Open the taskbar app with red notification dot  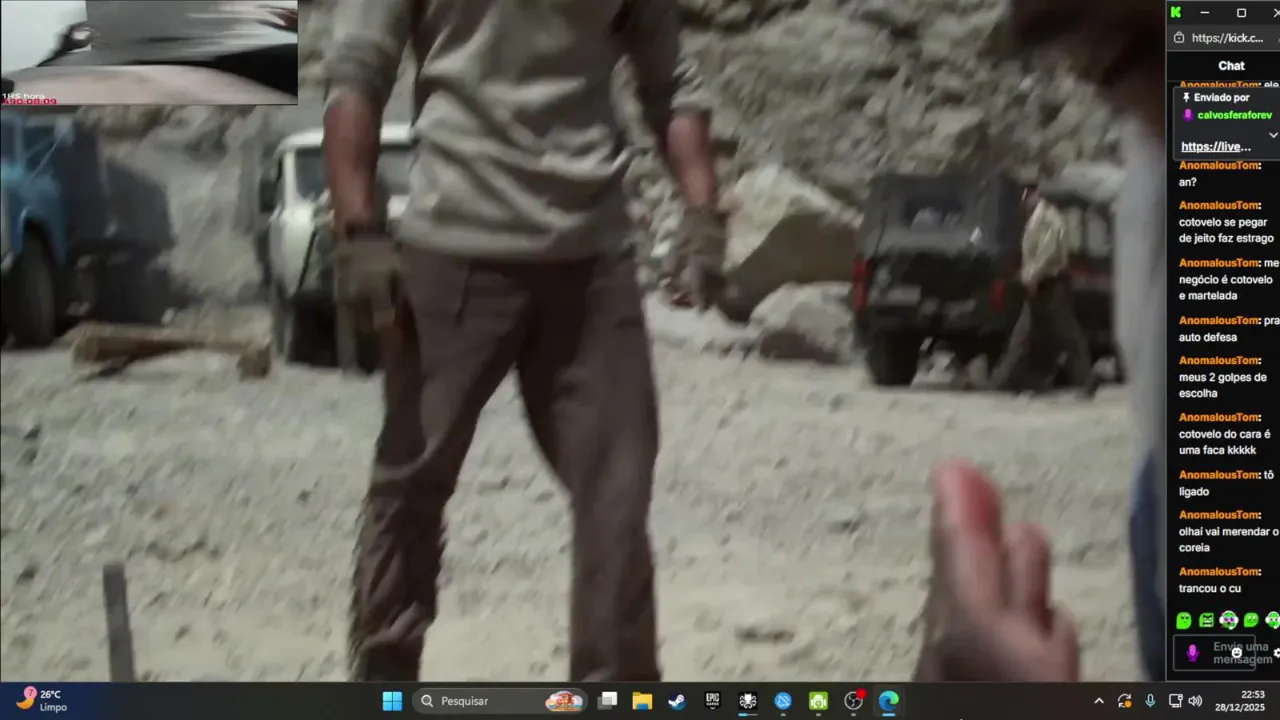tap(853, 701)
